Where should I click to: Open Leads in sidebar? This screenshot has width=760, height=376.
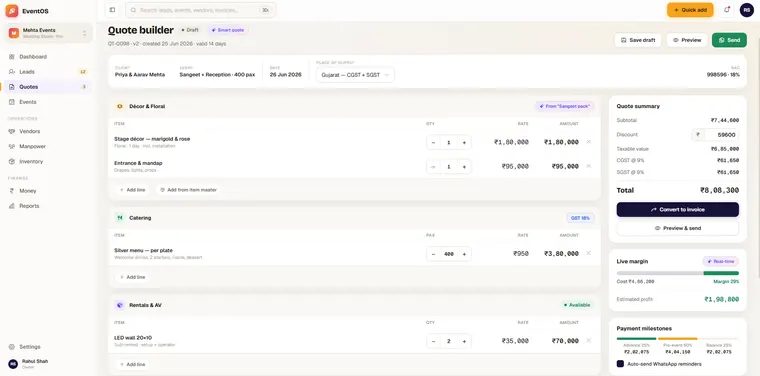click(x=49, y=72)
